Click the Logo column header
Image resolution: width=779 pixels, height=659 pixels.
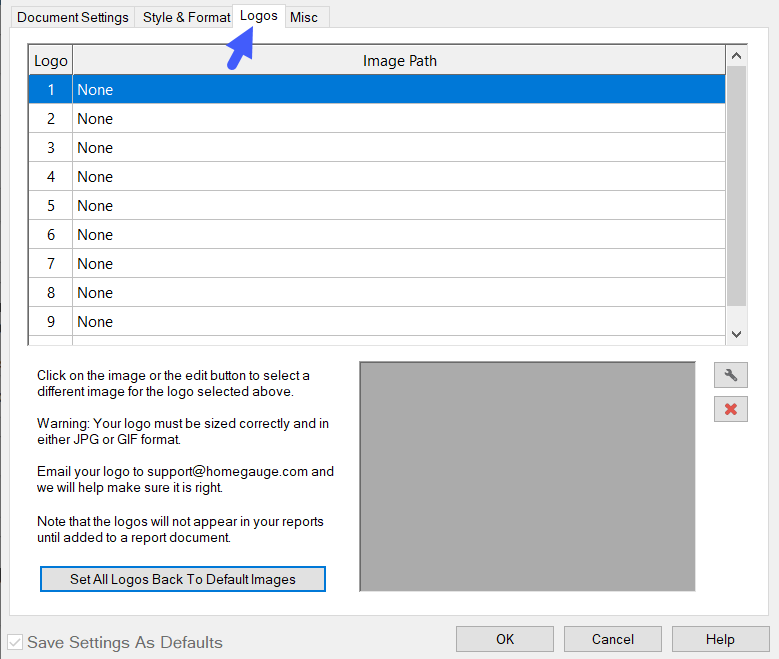tap(51, 60)
